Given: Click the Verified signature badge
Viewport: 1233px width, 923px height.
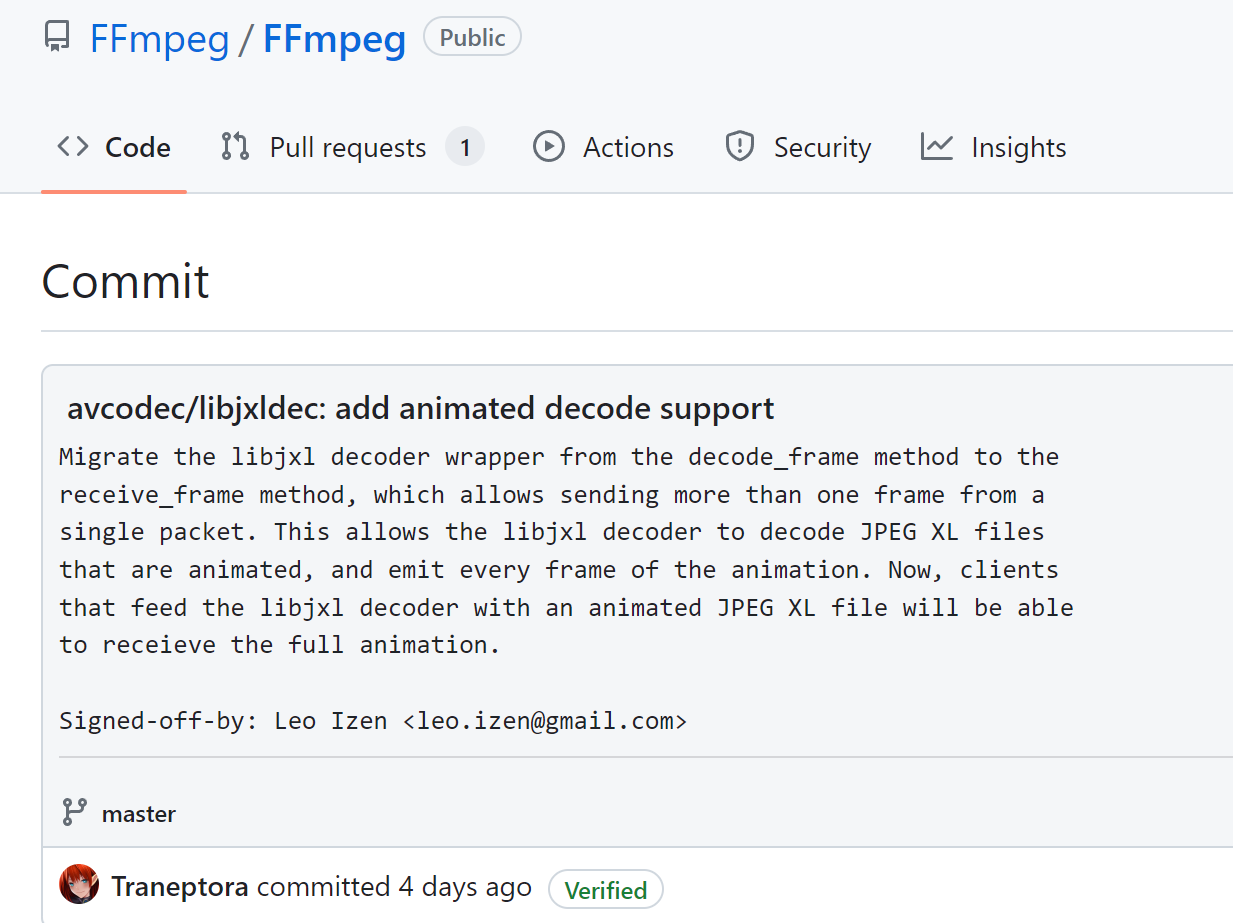Looking at the screenshot, I should (x=606, y=889).
